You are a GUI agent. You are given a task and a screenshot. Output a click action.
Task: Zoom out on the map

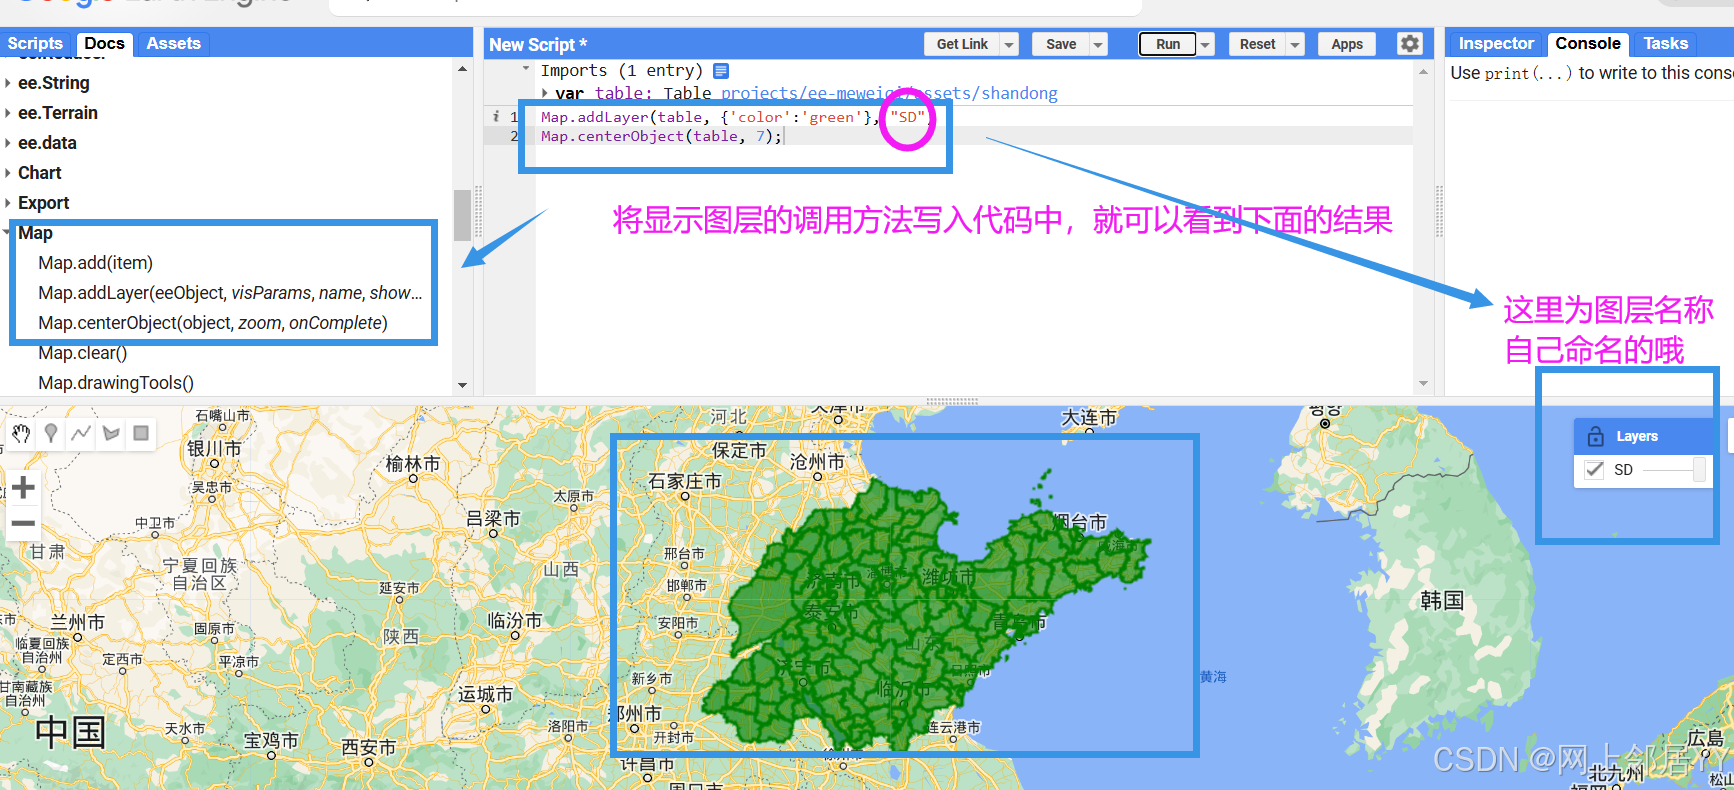[23, 523]
